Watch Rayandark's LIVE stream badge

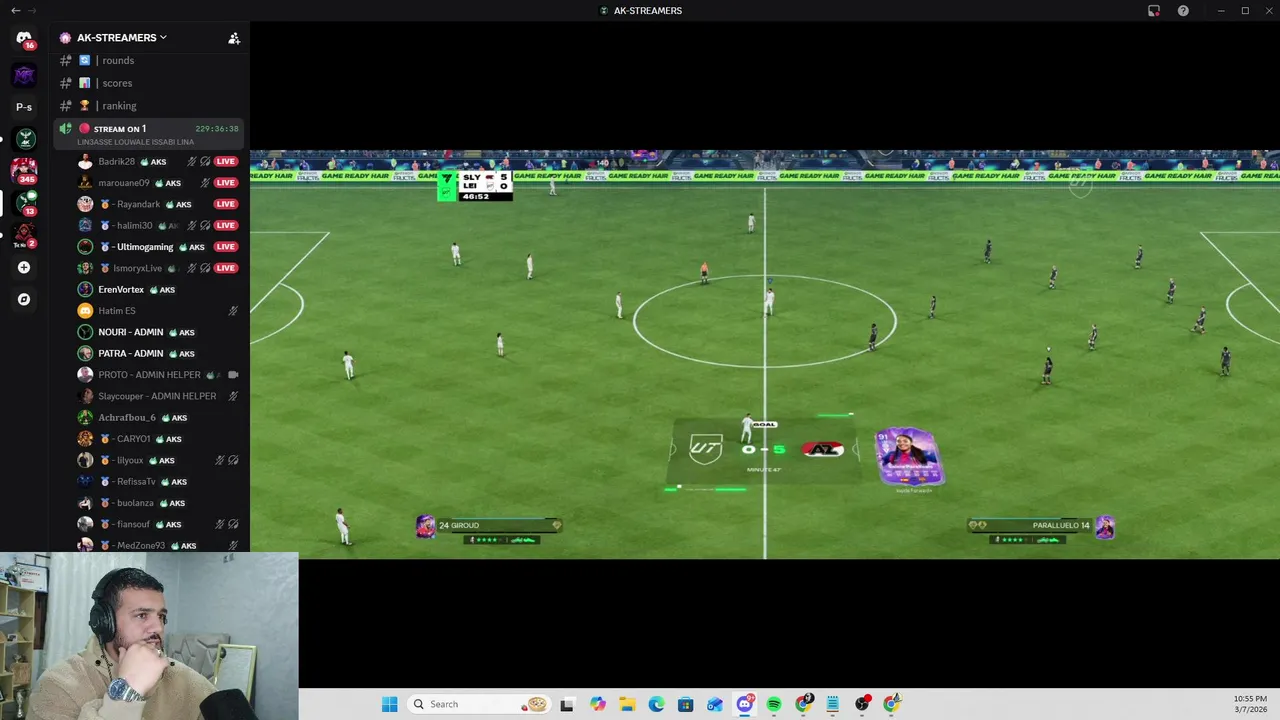226,204
